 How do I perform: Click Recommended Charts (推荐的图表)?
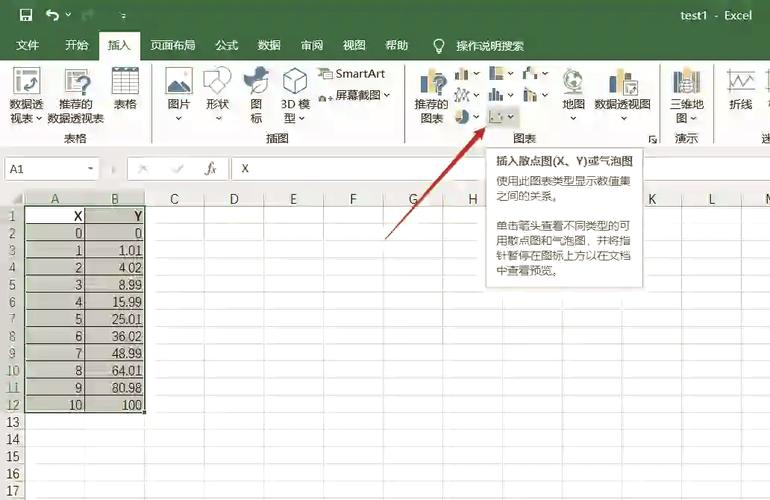[x=432, y=96]
